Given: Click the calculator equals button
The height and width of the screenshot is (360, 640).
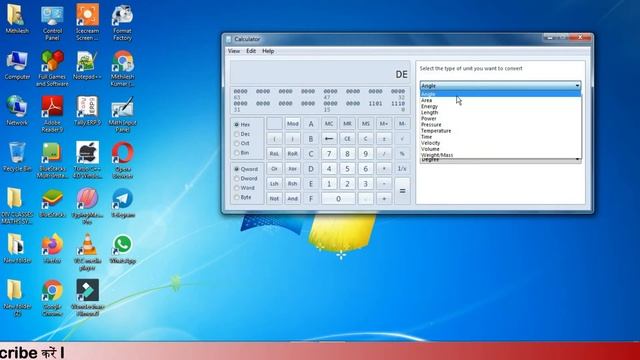Looking at the screenshot, I should [x=402, y=191].
